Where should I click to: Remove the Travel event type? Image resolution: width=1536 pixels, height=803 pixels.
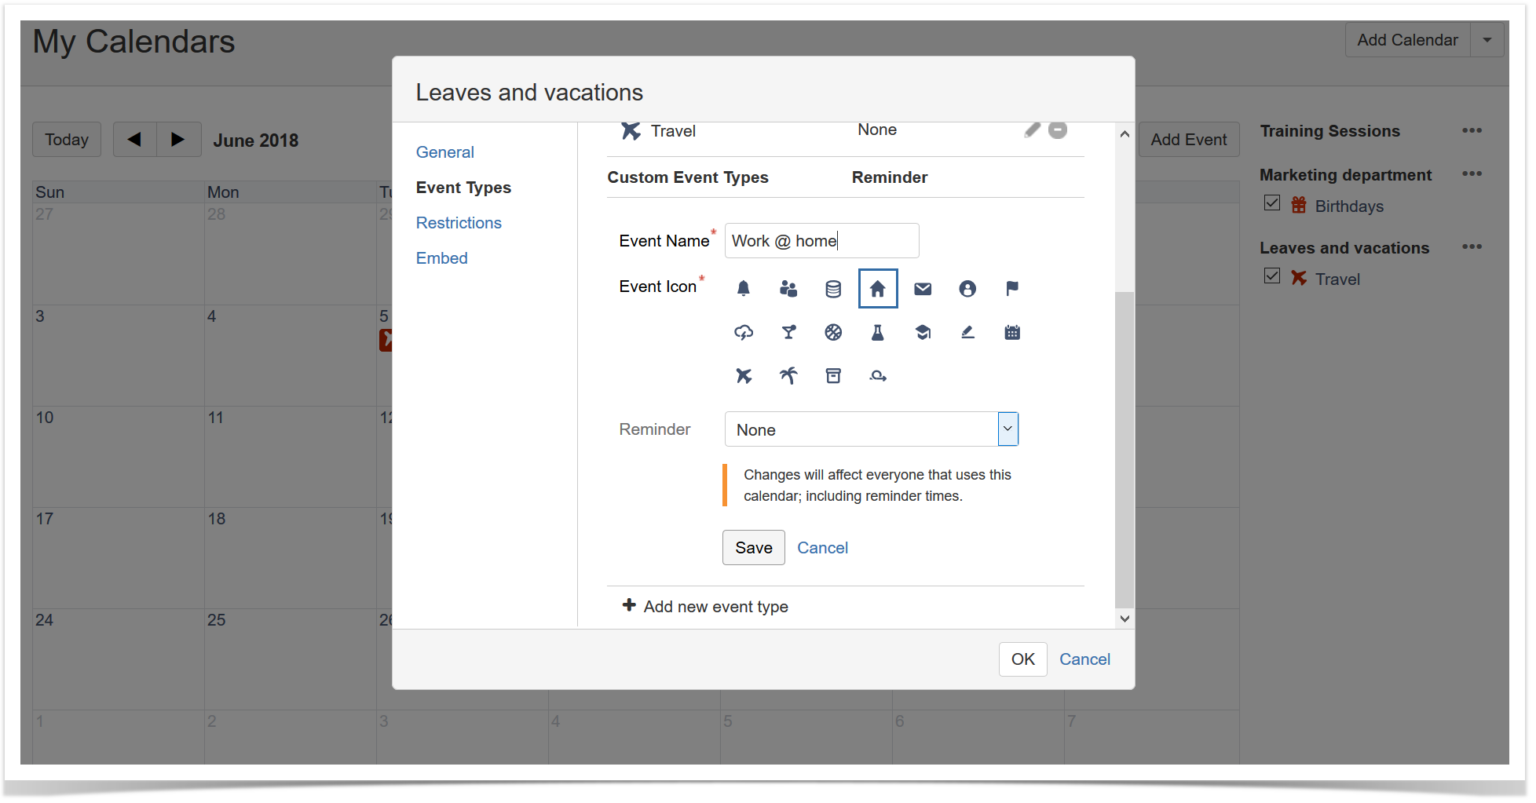point(1058,129)
